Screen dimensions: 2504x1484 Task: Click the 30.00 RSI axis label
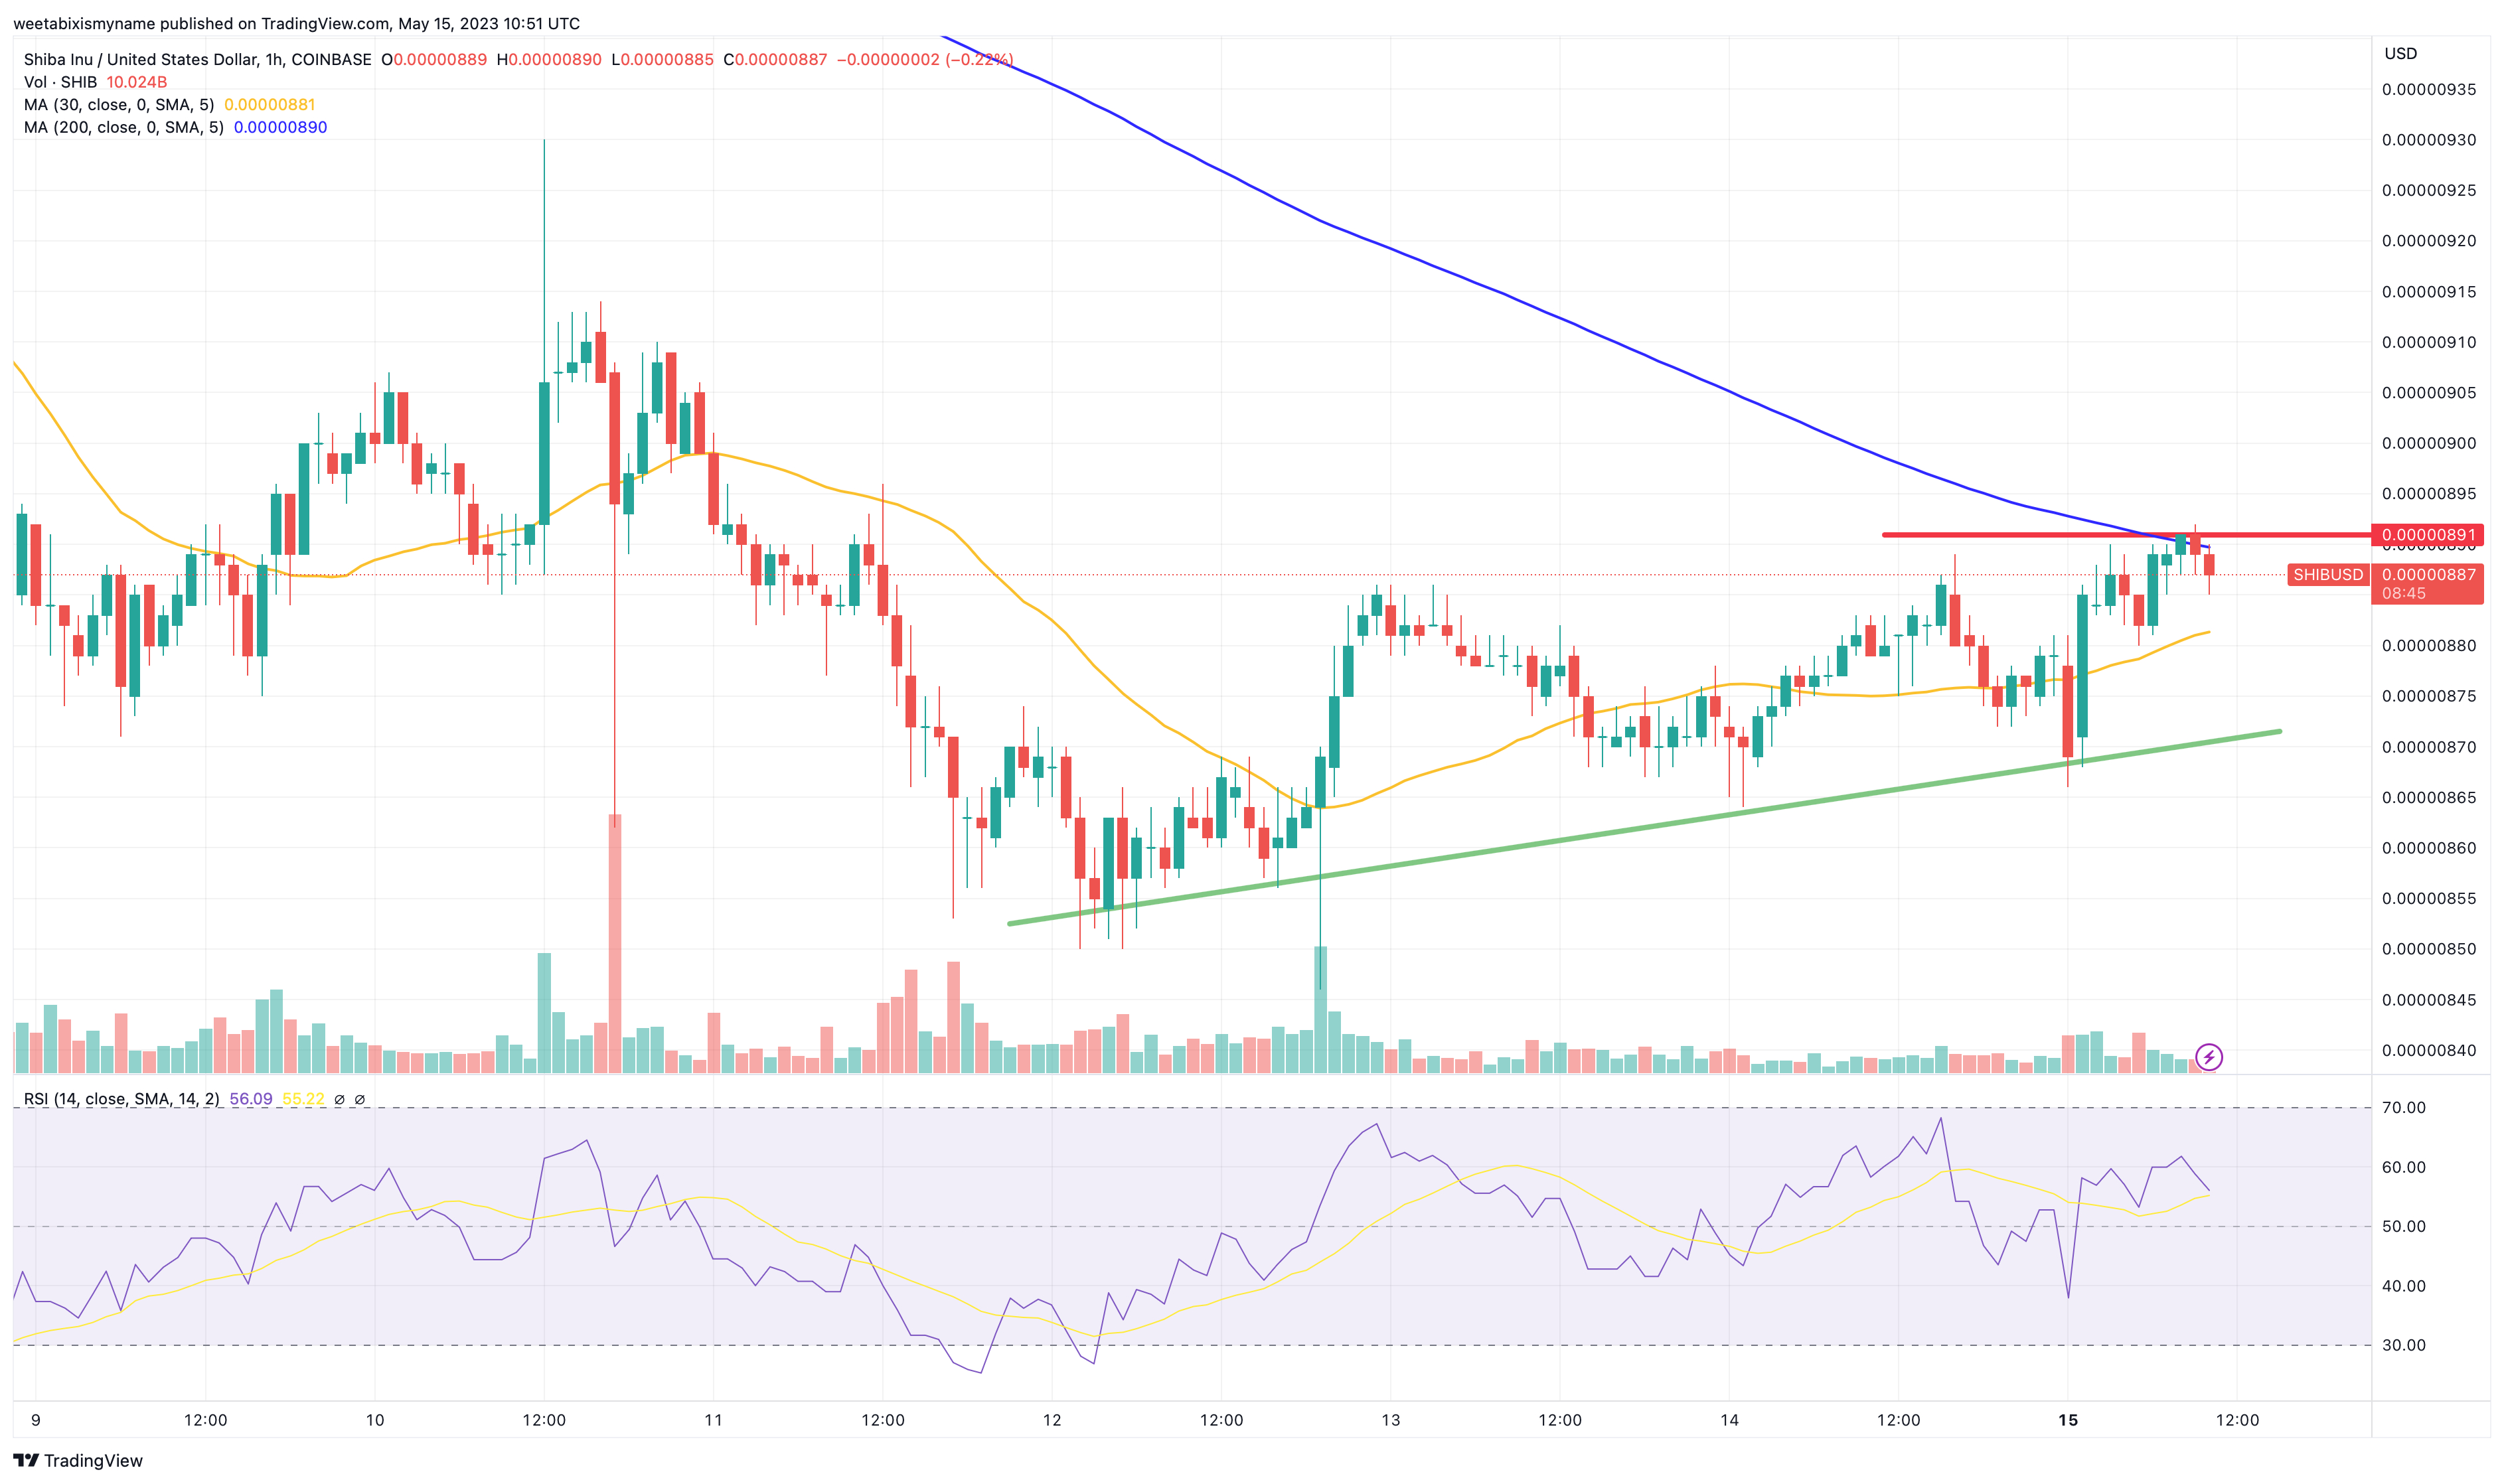(2404, 1345)
